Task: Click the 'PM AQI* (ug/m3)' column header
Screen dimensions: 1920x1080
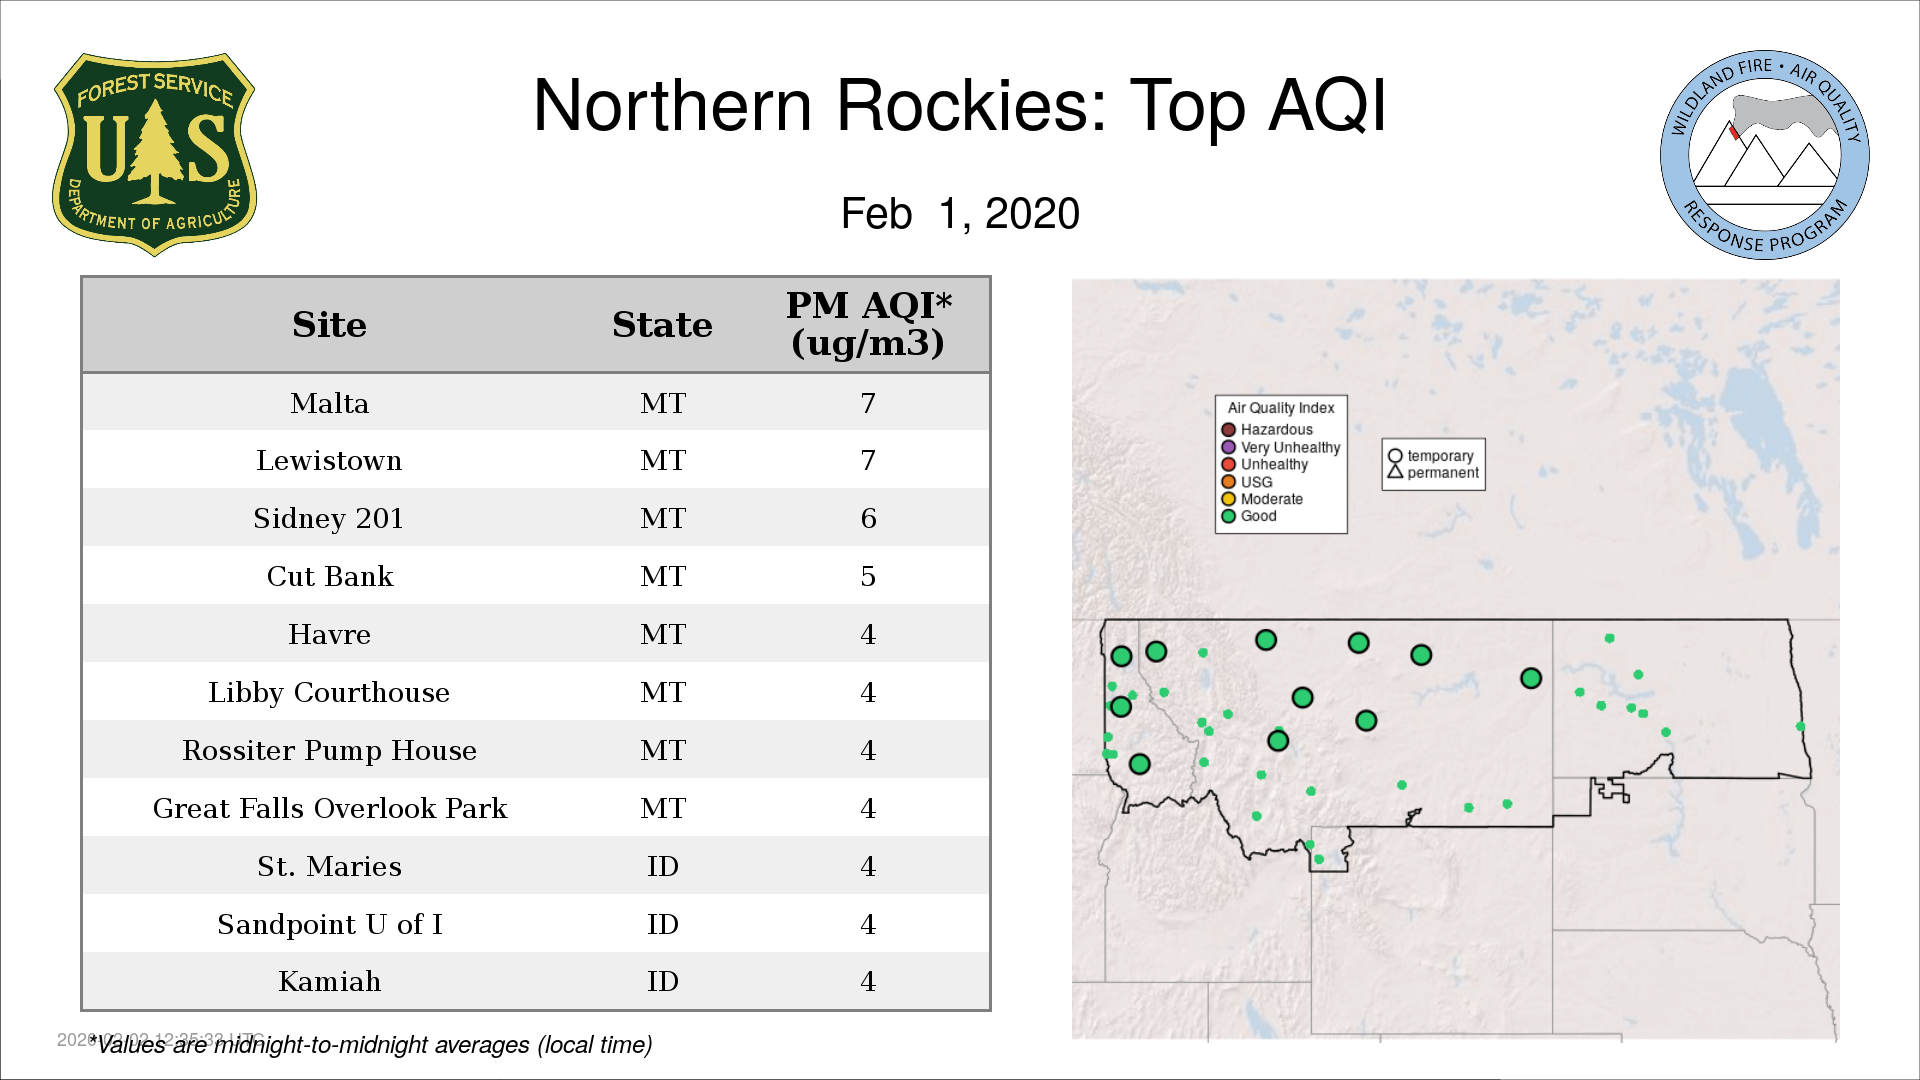Action: click(868, 324)
